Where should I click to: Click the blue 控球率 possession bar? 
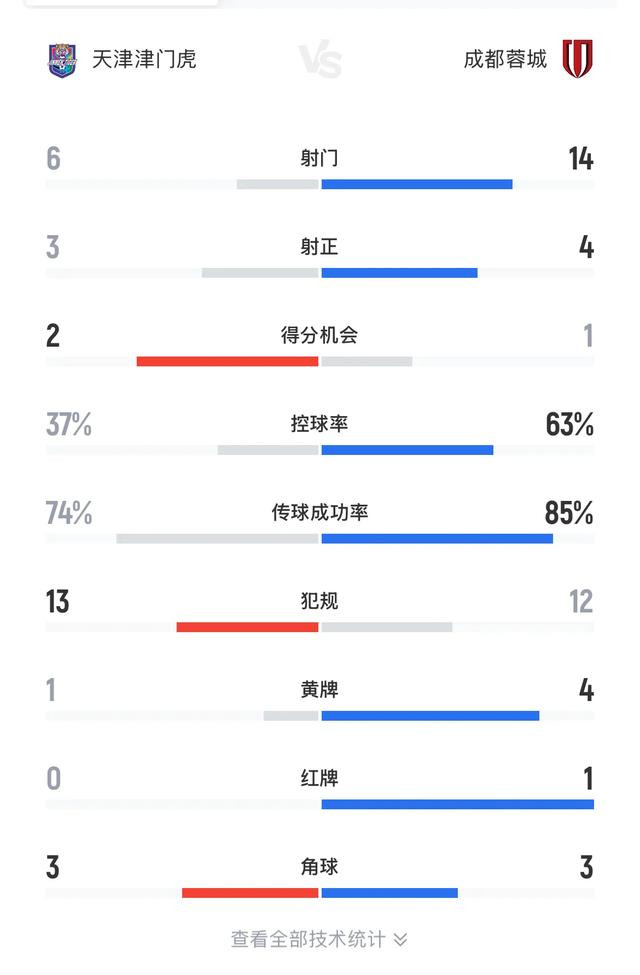(407, 450)
